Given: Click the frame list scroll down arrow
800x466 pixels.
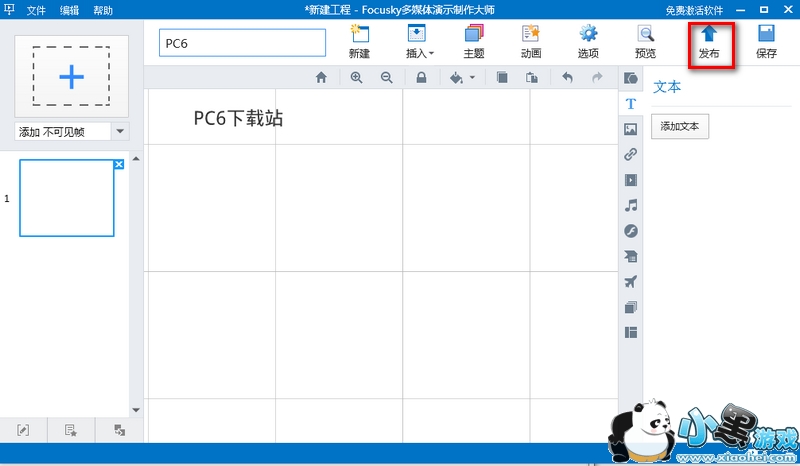Looking at the screenshot, I should point(136,410).
